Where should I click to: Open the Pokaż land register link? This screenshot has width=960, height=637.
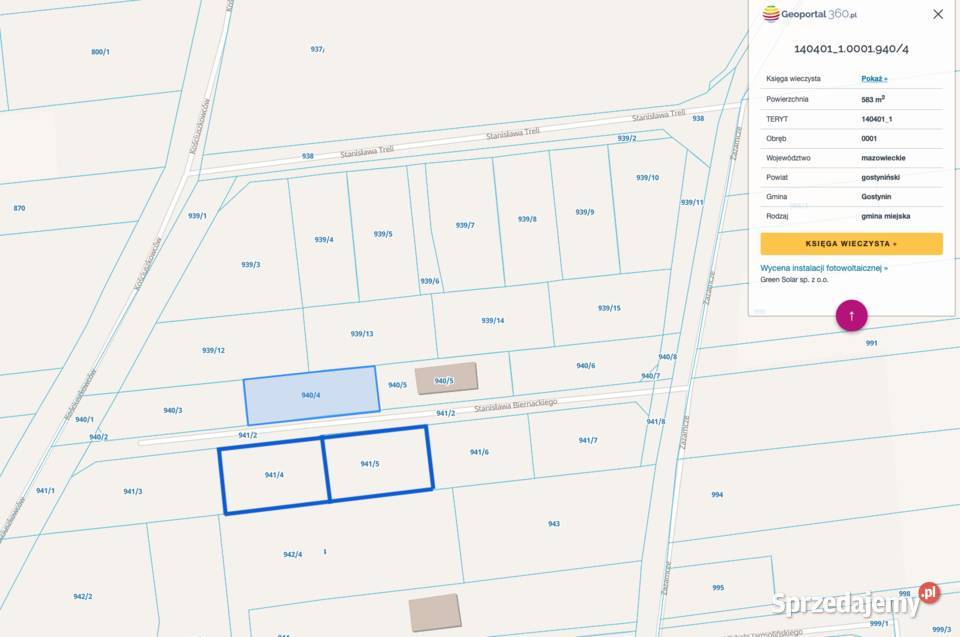[874, 78]
